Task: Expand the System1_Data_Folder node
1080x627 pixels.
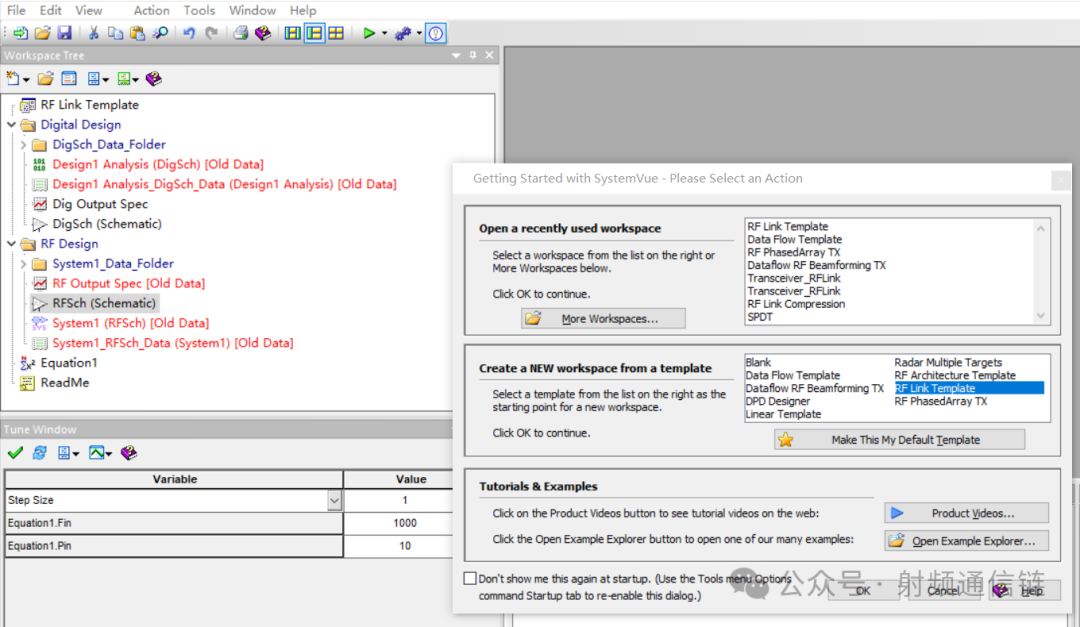Action: click(23, 264)
